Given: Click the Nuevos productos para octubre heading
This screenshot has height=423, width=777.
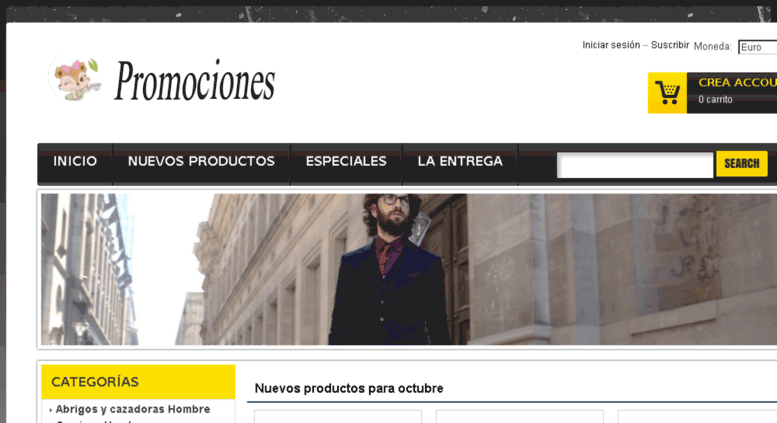Looking at the screenshot, I should coord(349,388).
